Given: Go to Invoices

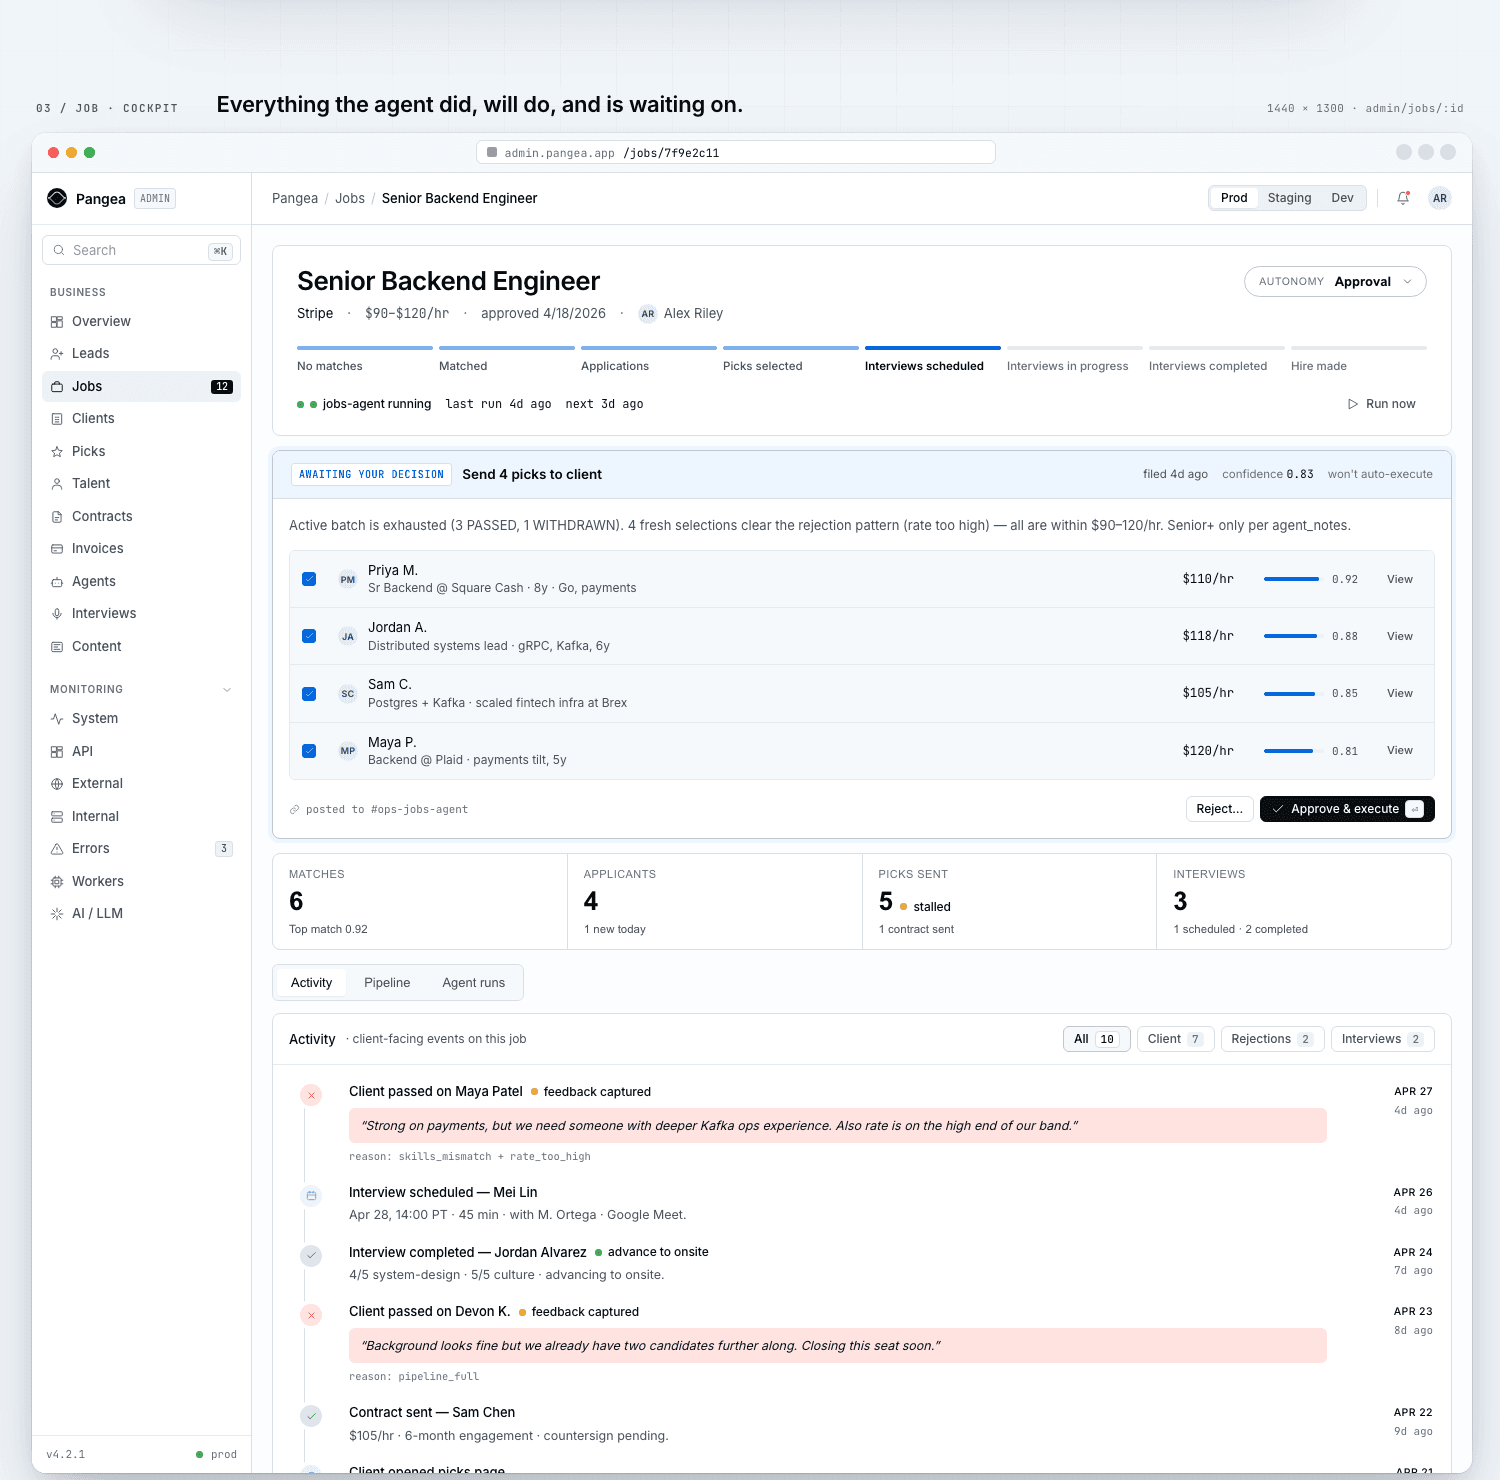Looking at the screenshot, I should pos(141,548).
